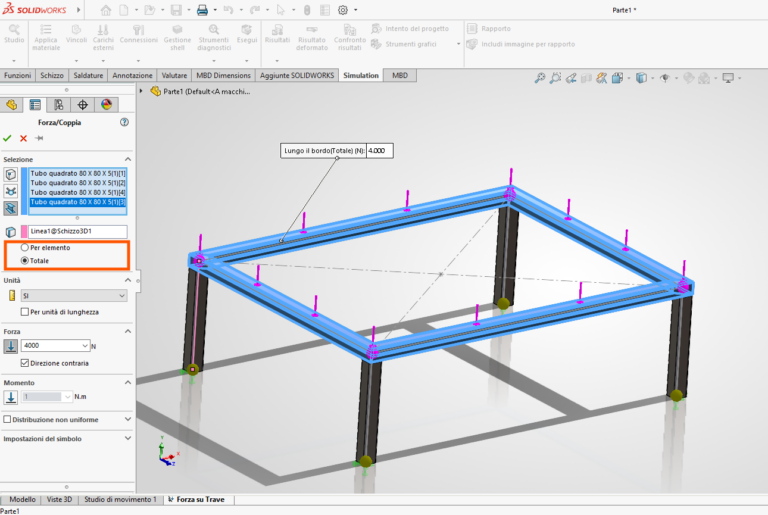The image size is (768, 515).
Task: Tick the Distribuzione non uniforme checkbox
Action: pyautogui.click(x=8, y=419)
